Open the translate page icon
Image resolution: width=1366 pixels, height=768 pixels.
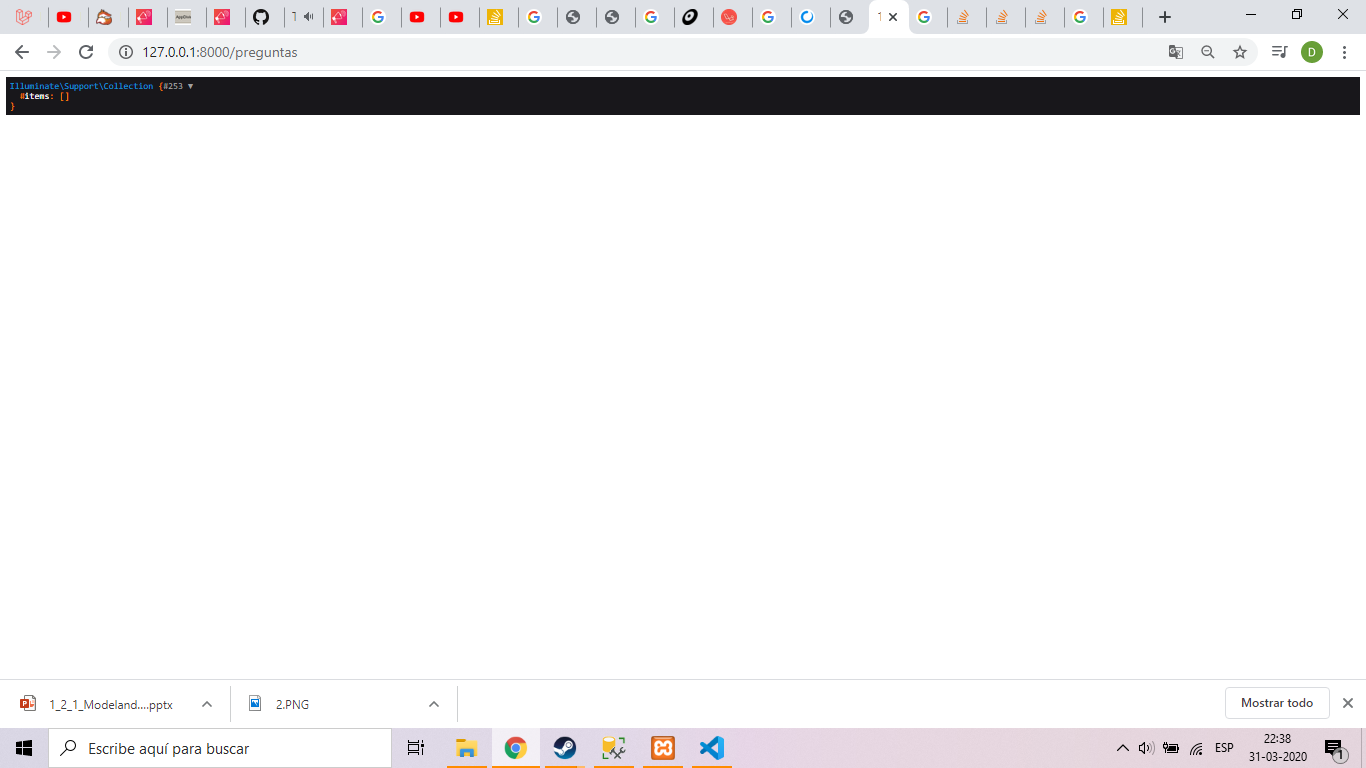point(1176,52)
